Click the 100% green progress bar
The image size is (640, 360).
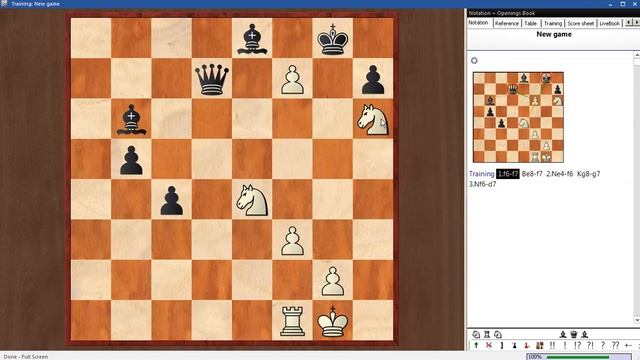(x=580, y=357)
